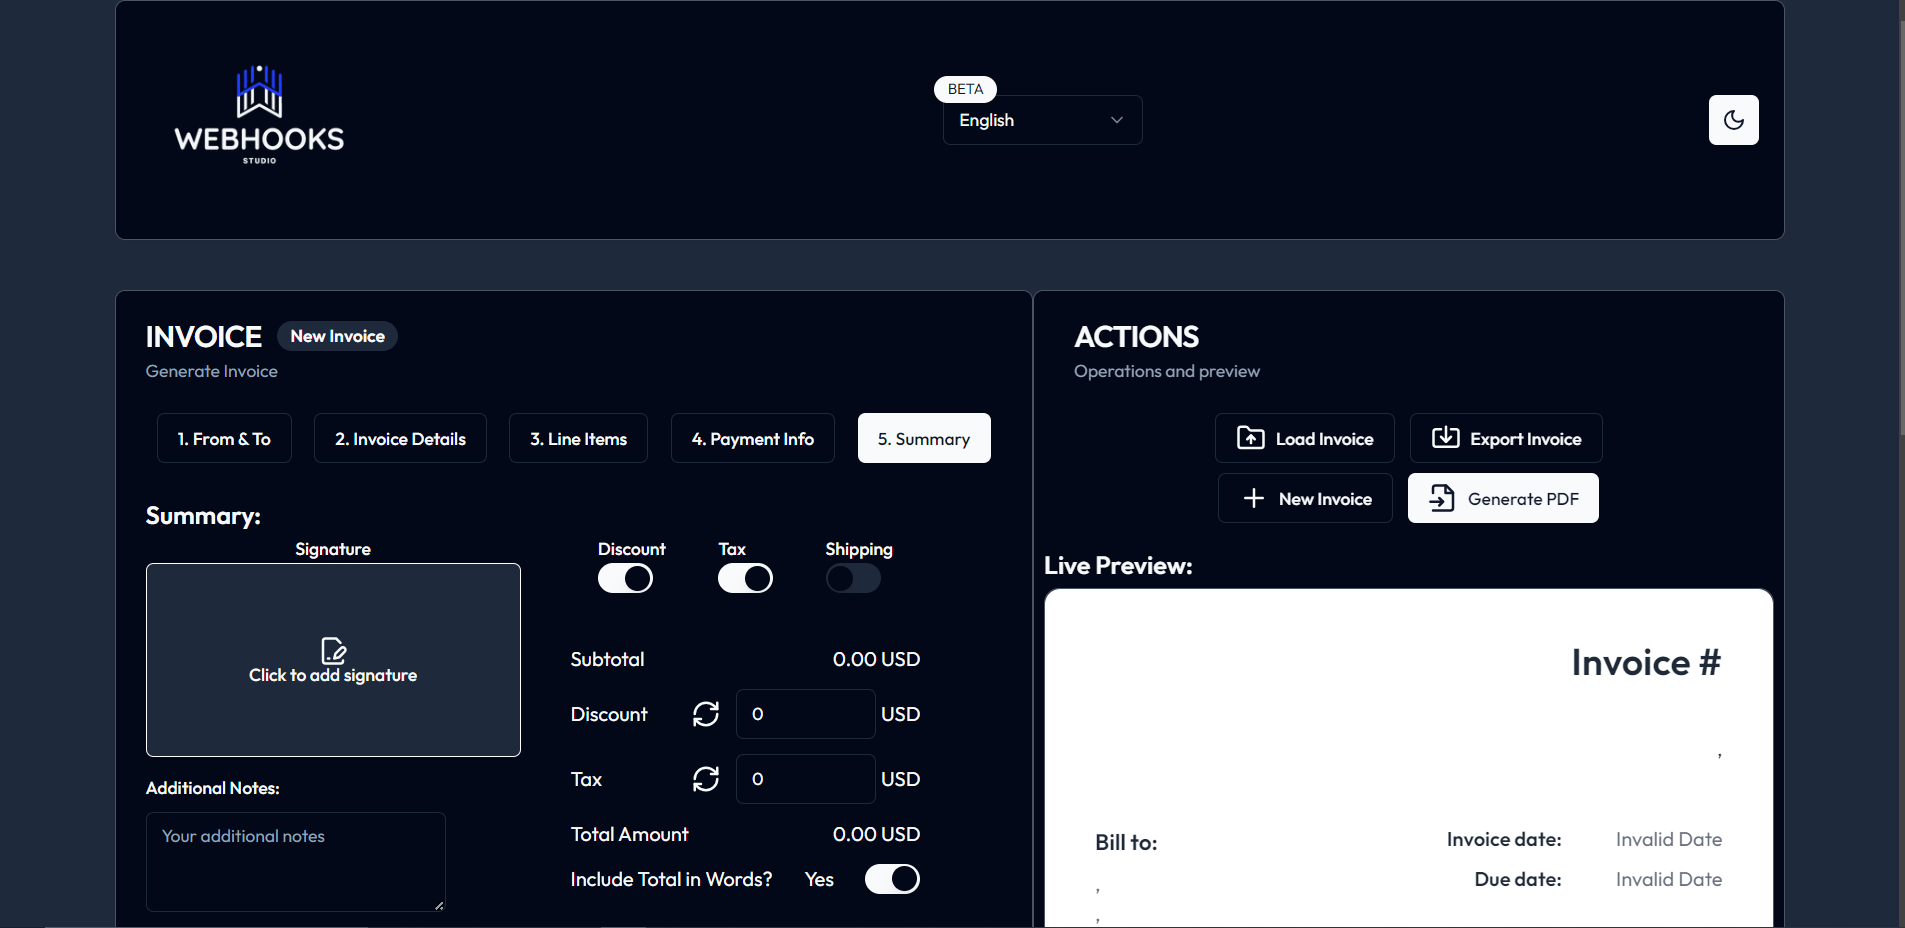Click the Operations and preview subtitle
The image size is (1905, 928).
point(1167,371)
